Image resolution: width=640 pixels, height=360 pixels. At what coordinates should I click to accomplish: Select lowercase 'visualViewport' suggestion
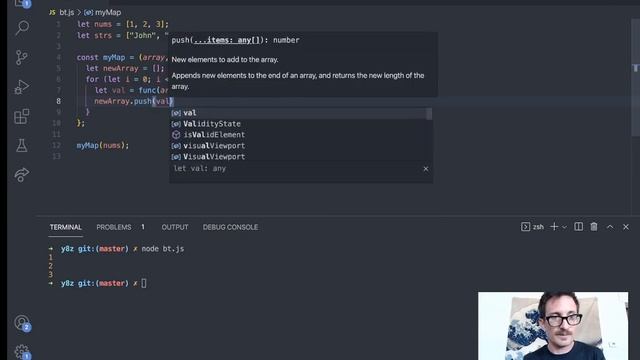(300, 146)
